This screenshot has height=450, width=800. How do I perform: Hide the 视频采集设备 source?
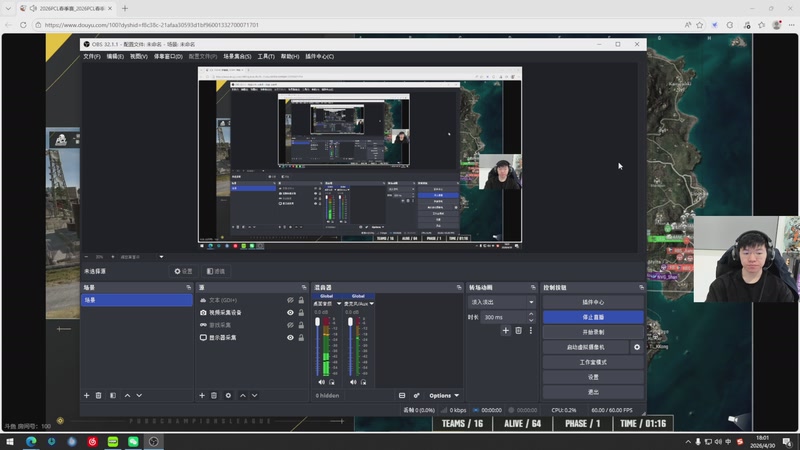coord(290,312)
